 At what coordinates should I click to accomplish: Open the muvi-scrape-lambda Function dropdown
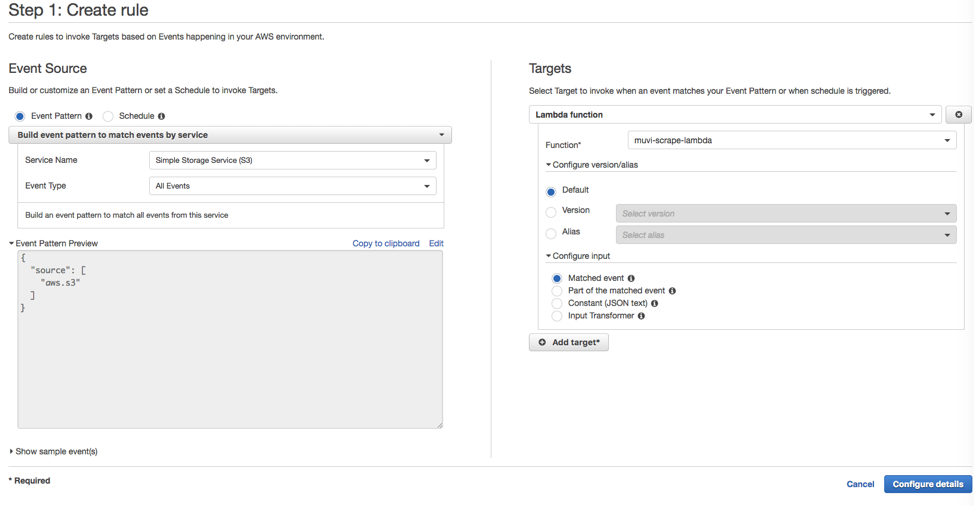coord(792,140)
